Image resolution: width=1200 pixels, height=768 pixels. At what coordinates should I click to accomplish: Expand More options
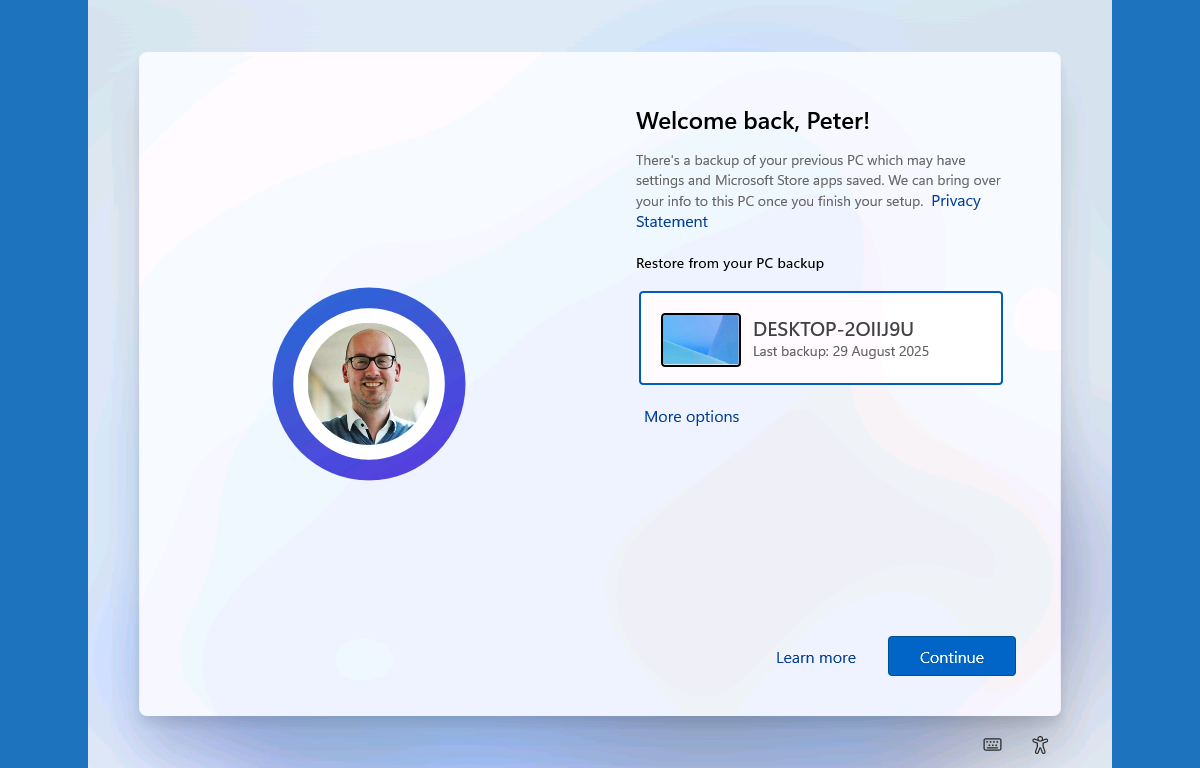tap(691, 416)
